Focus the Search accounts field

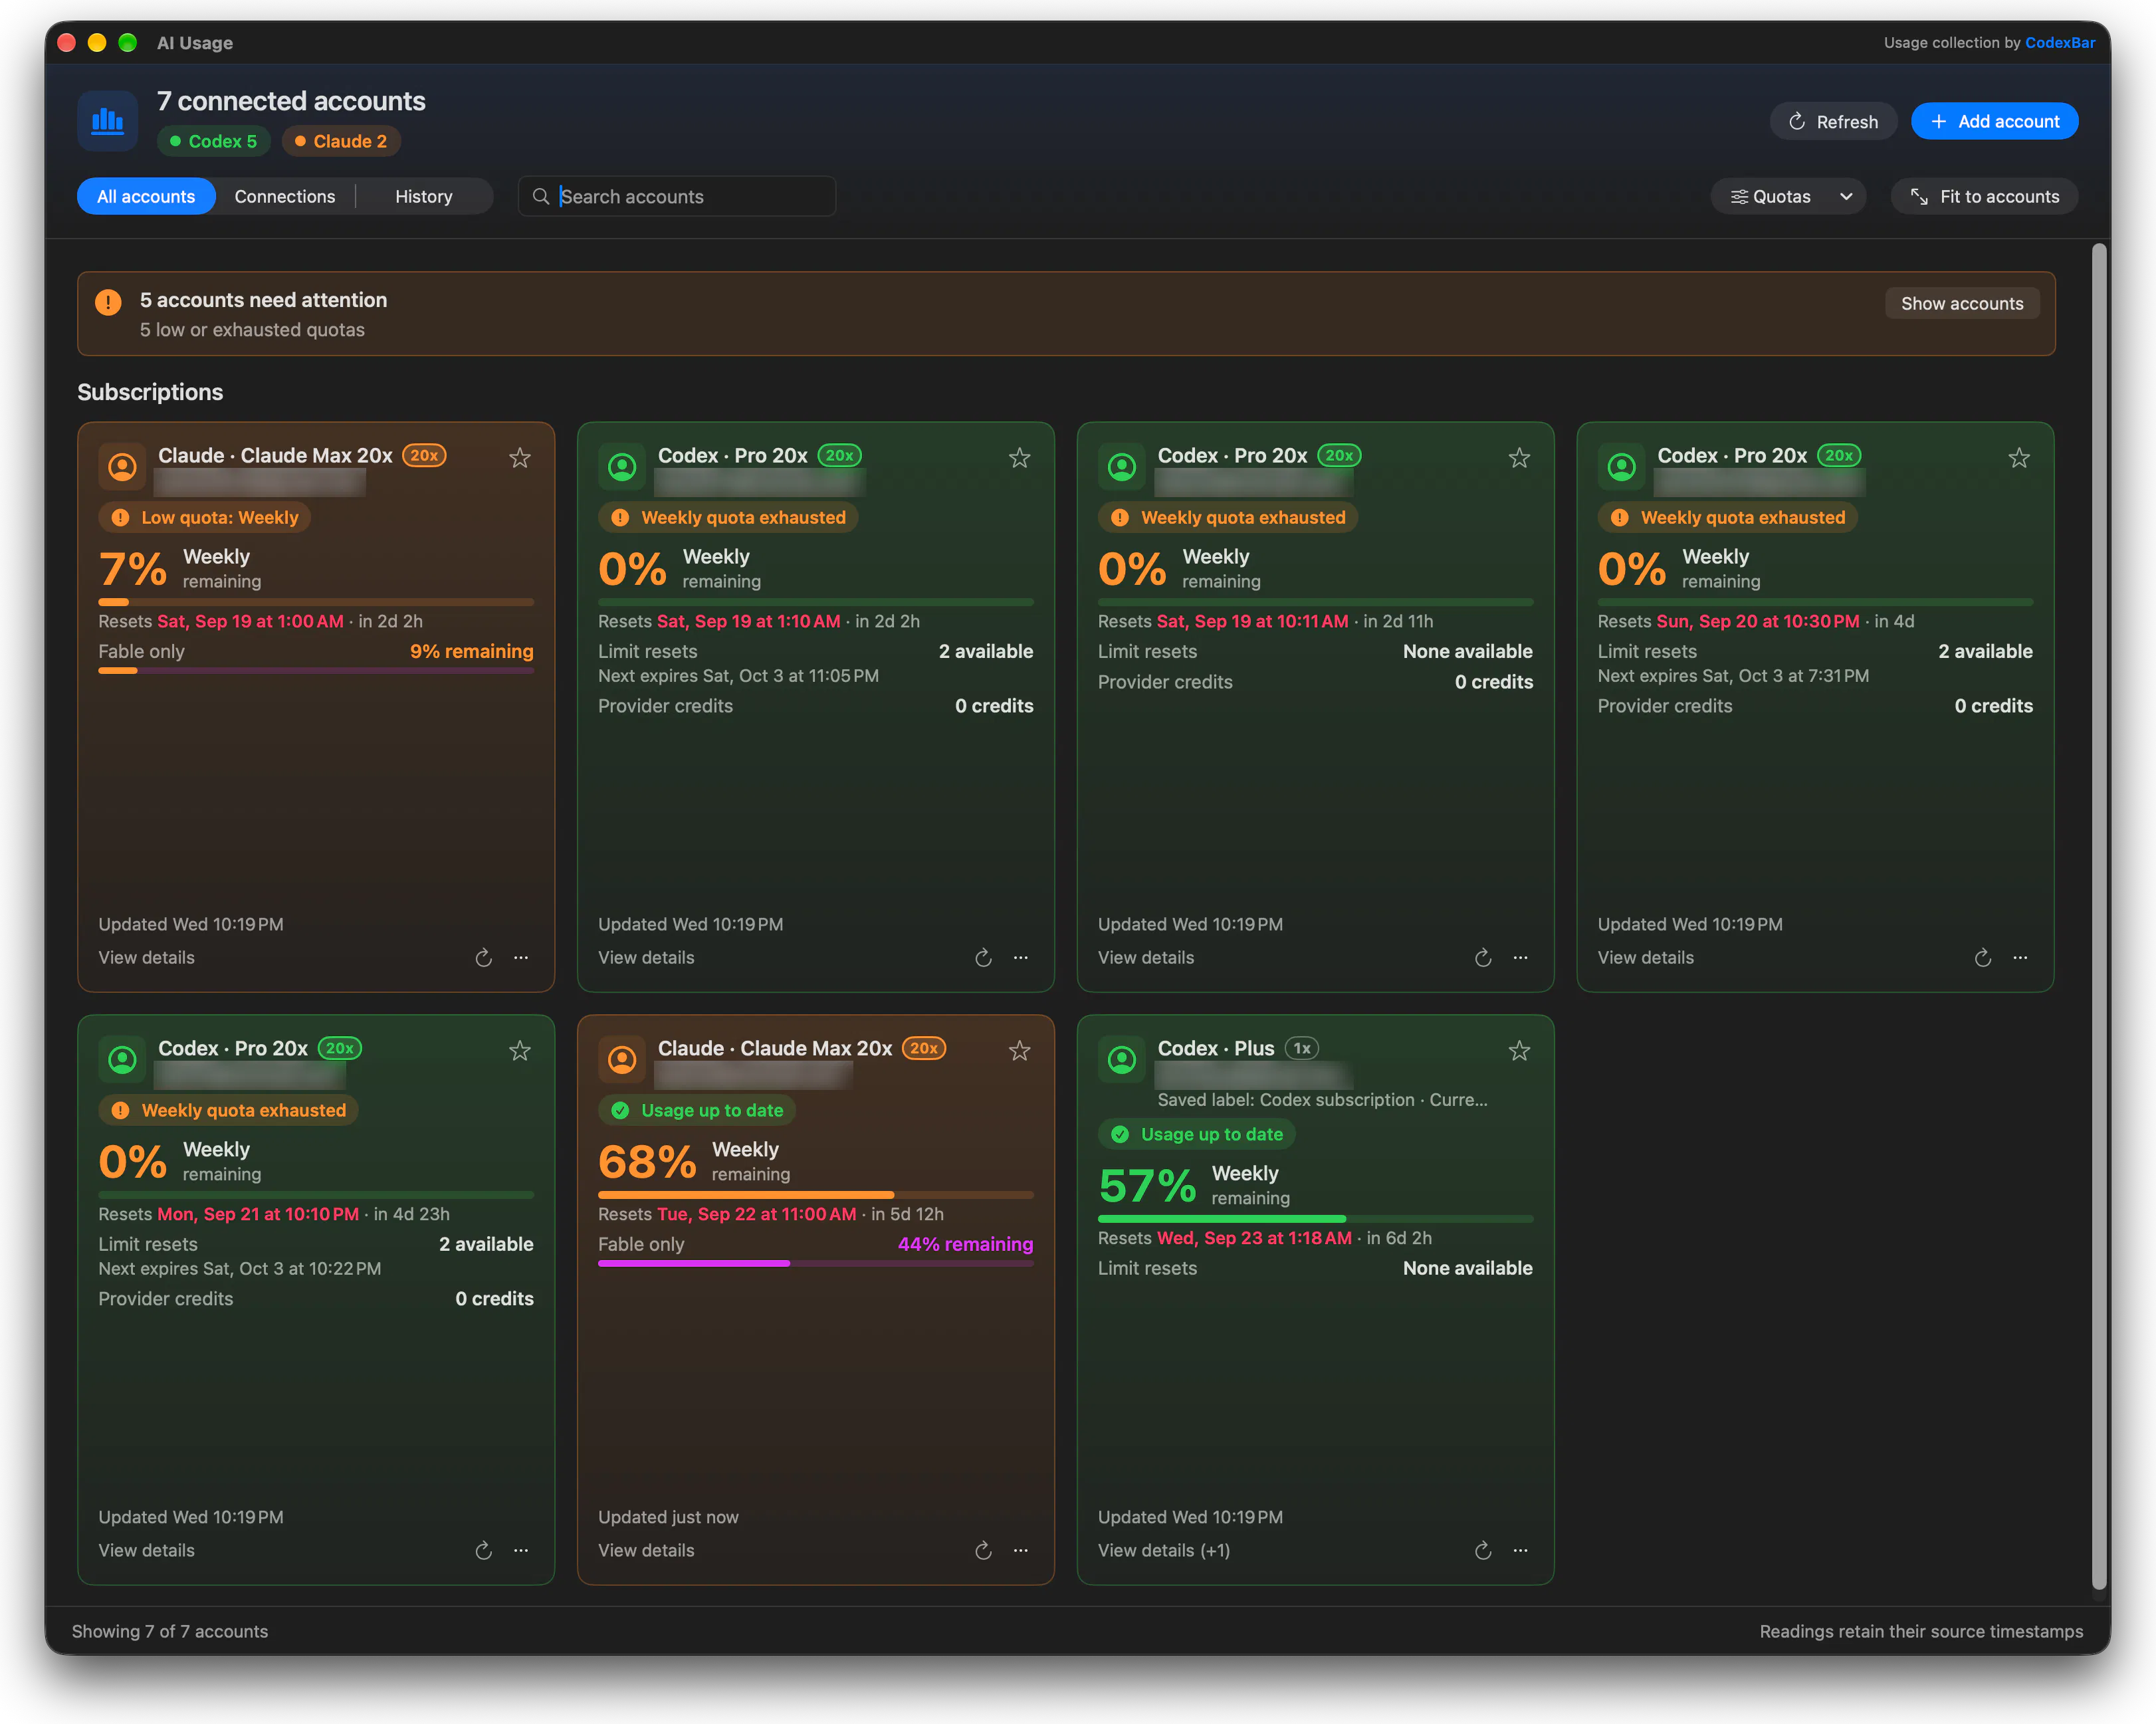coord(677,197)
